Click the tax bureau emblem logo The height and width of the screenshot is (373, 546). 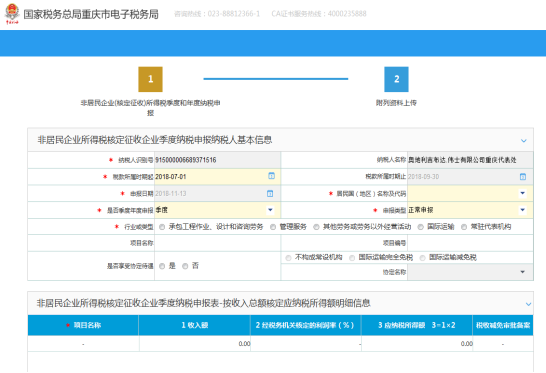pyautogui.click(x=12, y=14)
